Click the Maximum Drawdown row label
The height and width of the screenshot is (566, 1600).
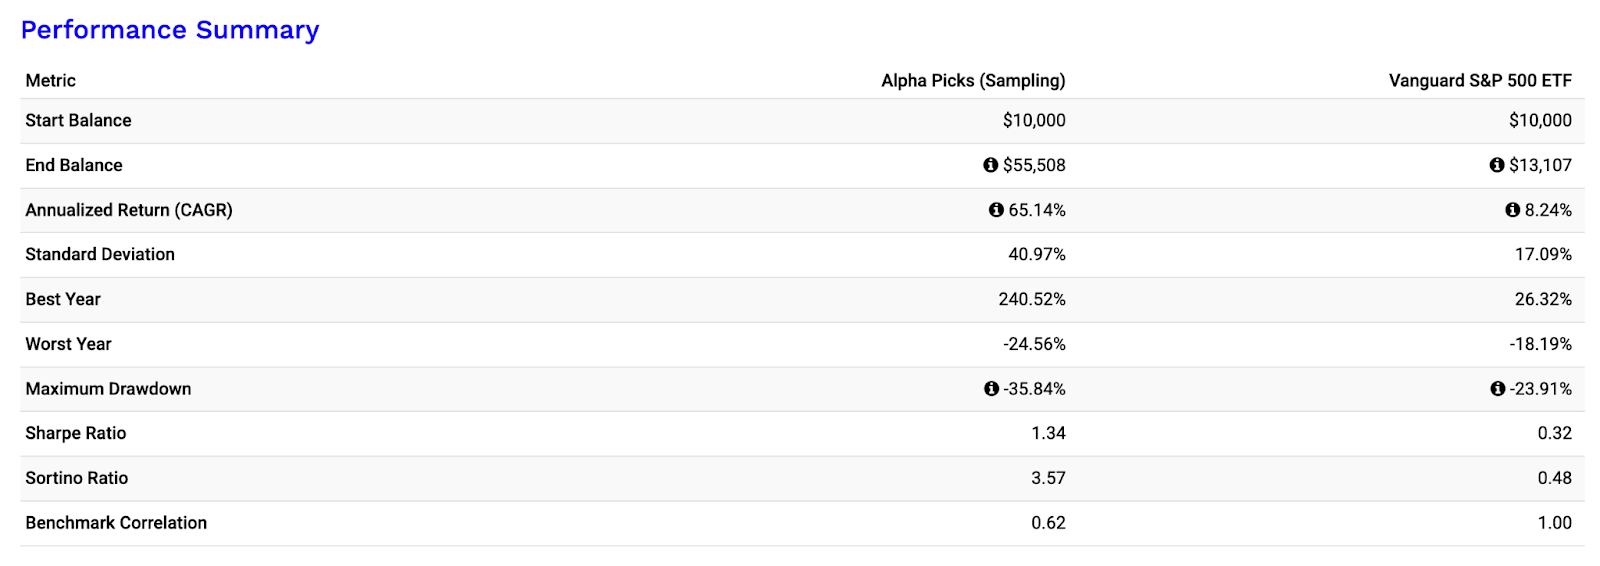click(x=108, y=389)
